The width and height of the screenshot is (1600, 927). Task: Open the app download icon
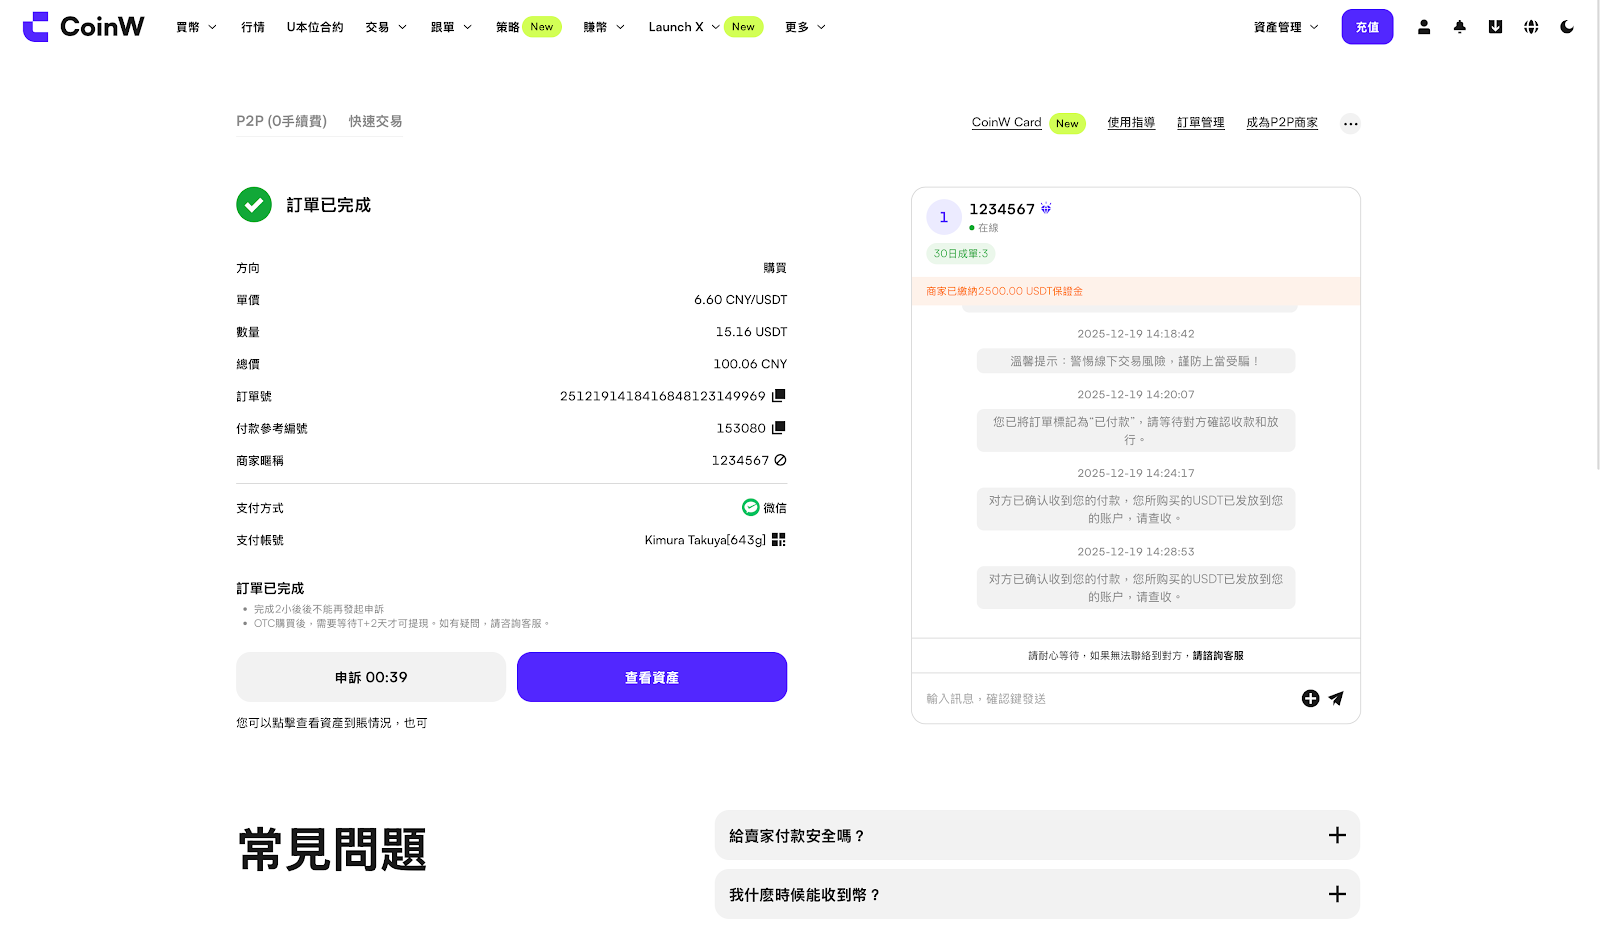tap(1495, 27)
